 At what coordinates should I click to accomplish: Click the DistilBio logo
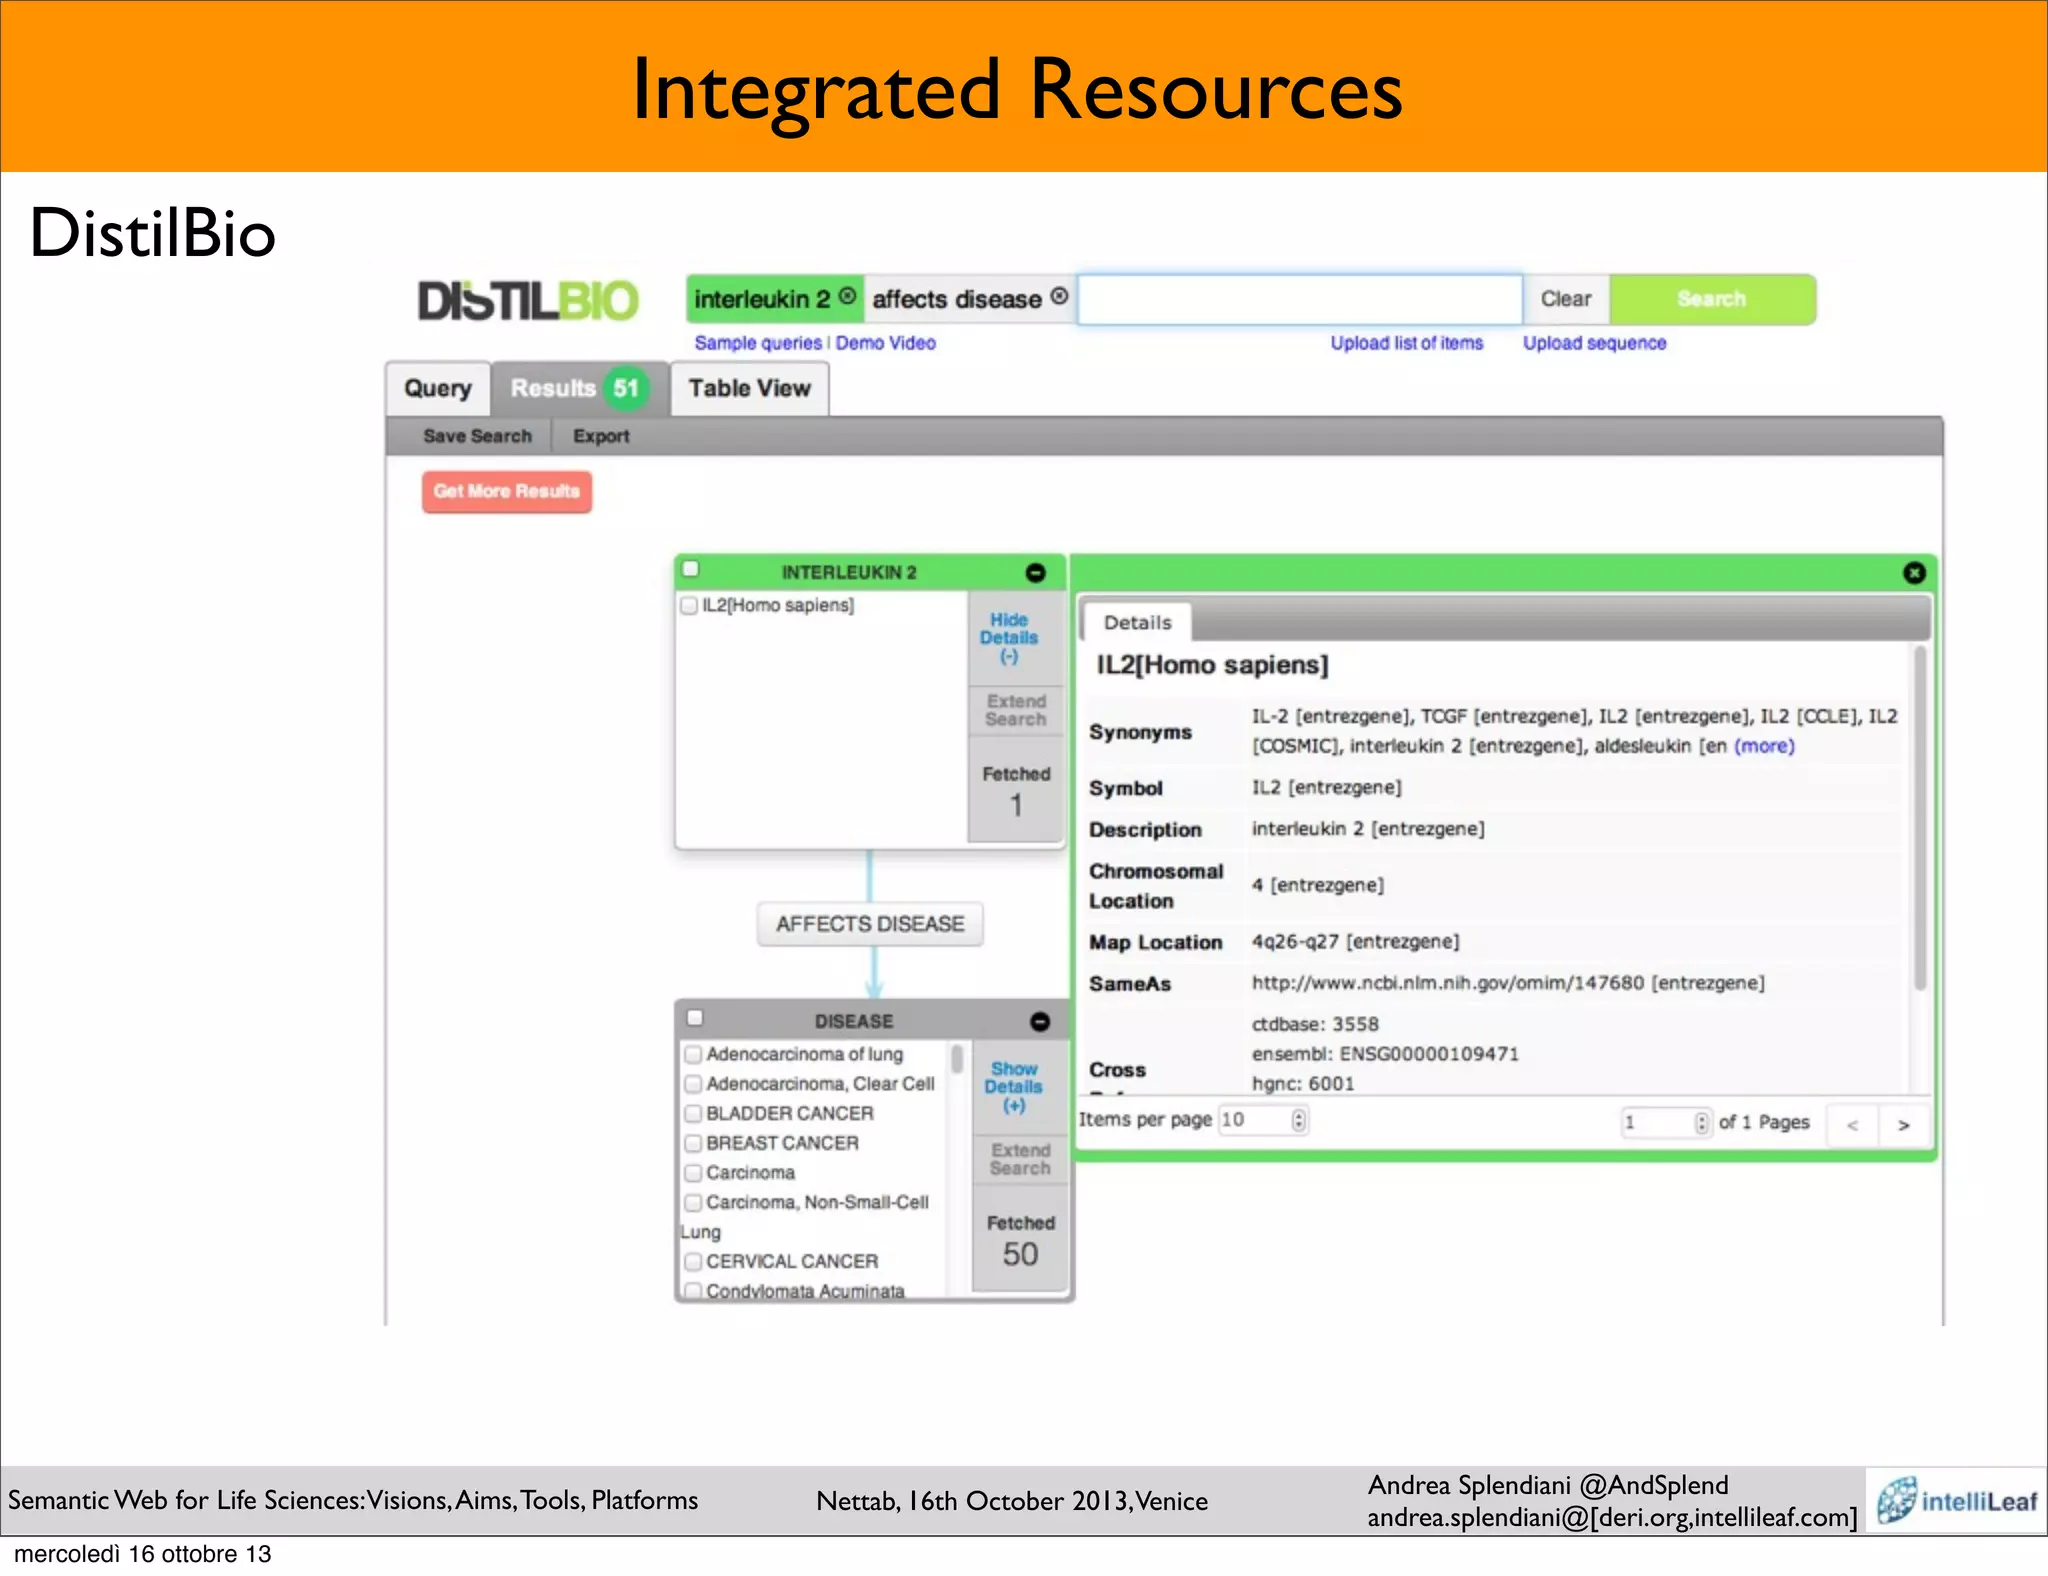(527, 301)
